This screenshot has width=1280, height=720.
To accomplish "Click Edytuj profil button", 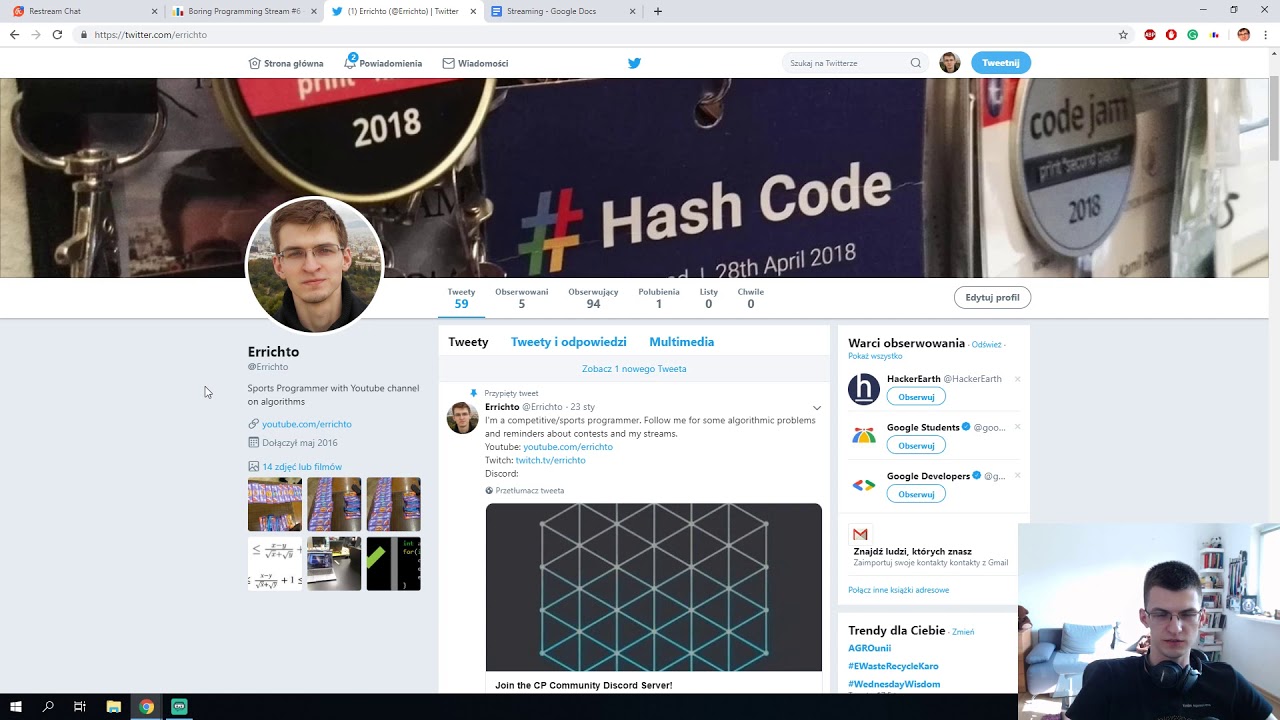I will [992, 297].
